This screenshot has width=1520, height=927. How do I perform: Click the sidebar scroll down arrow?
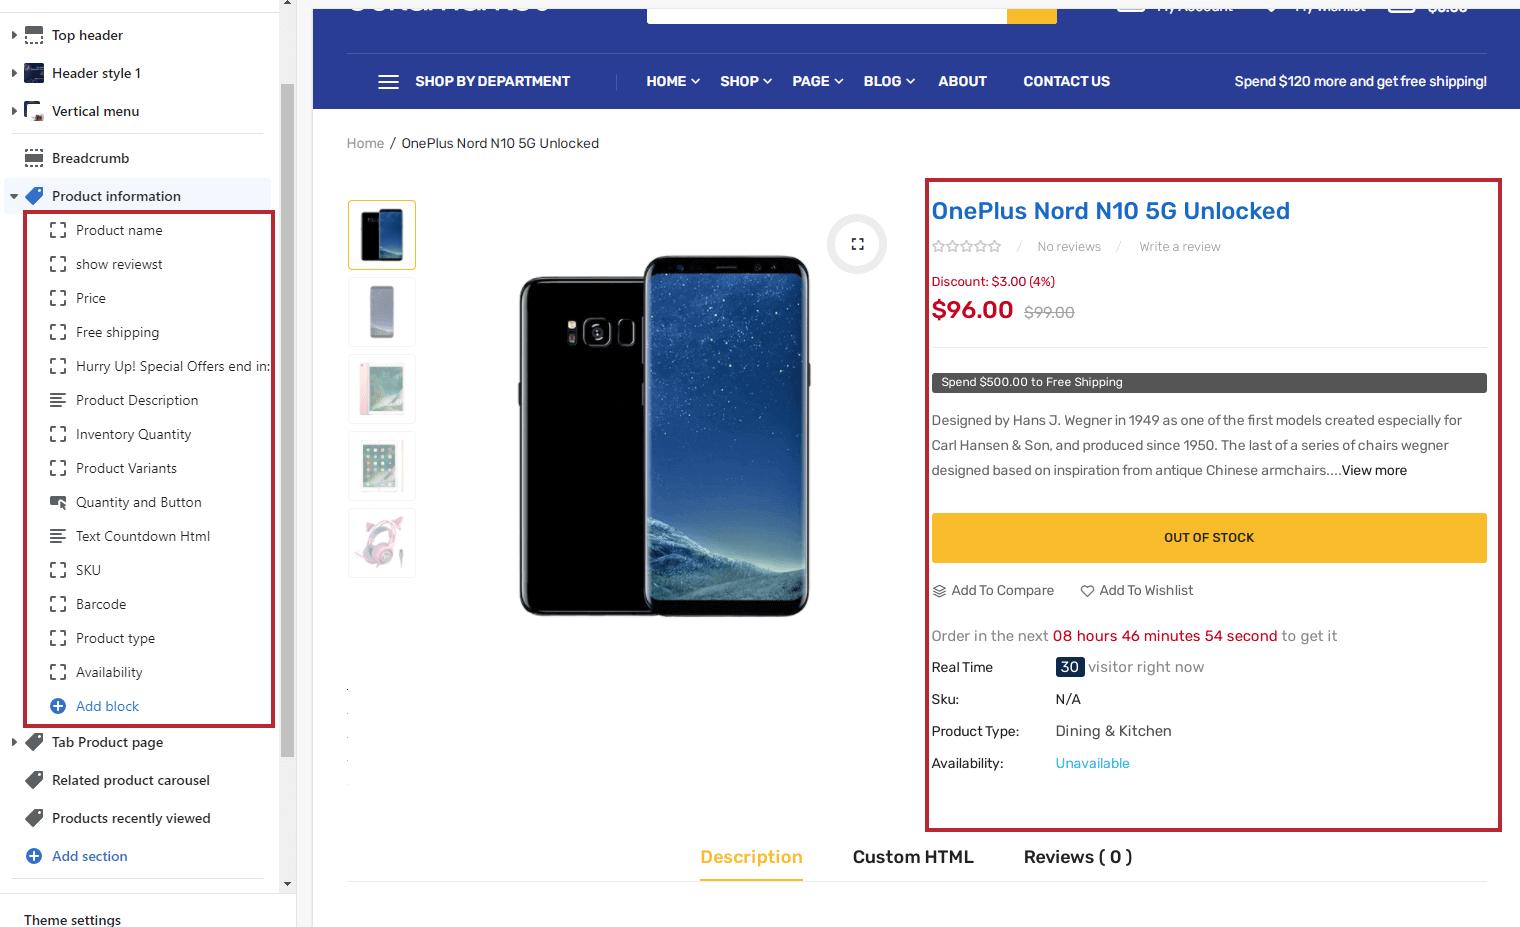(x=288, y=884)
